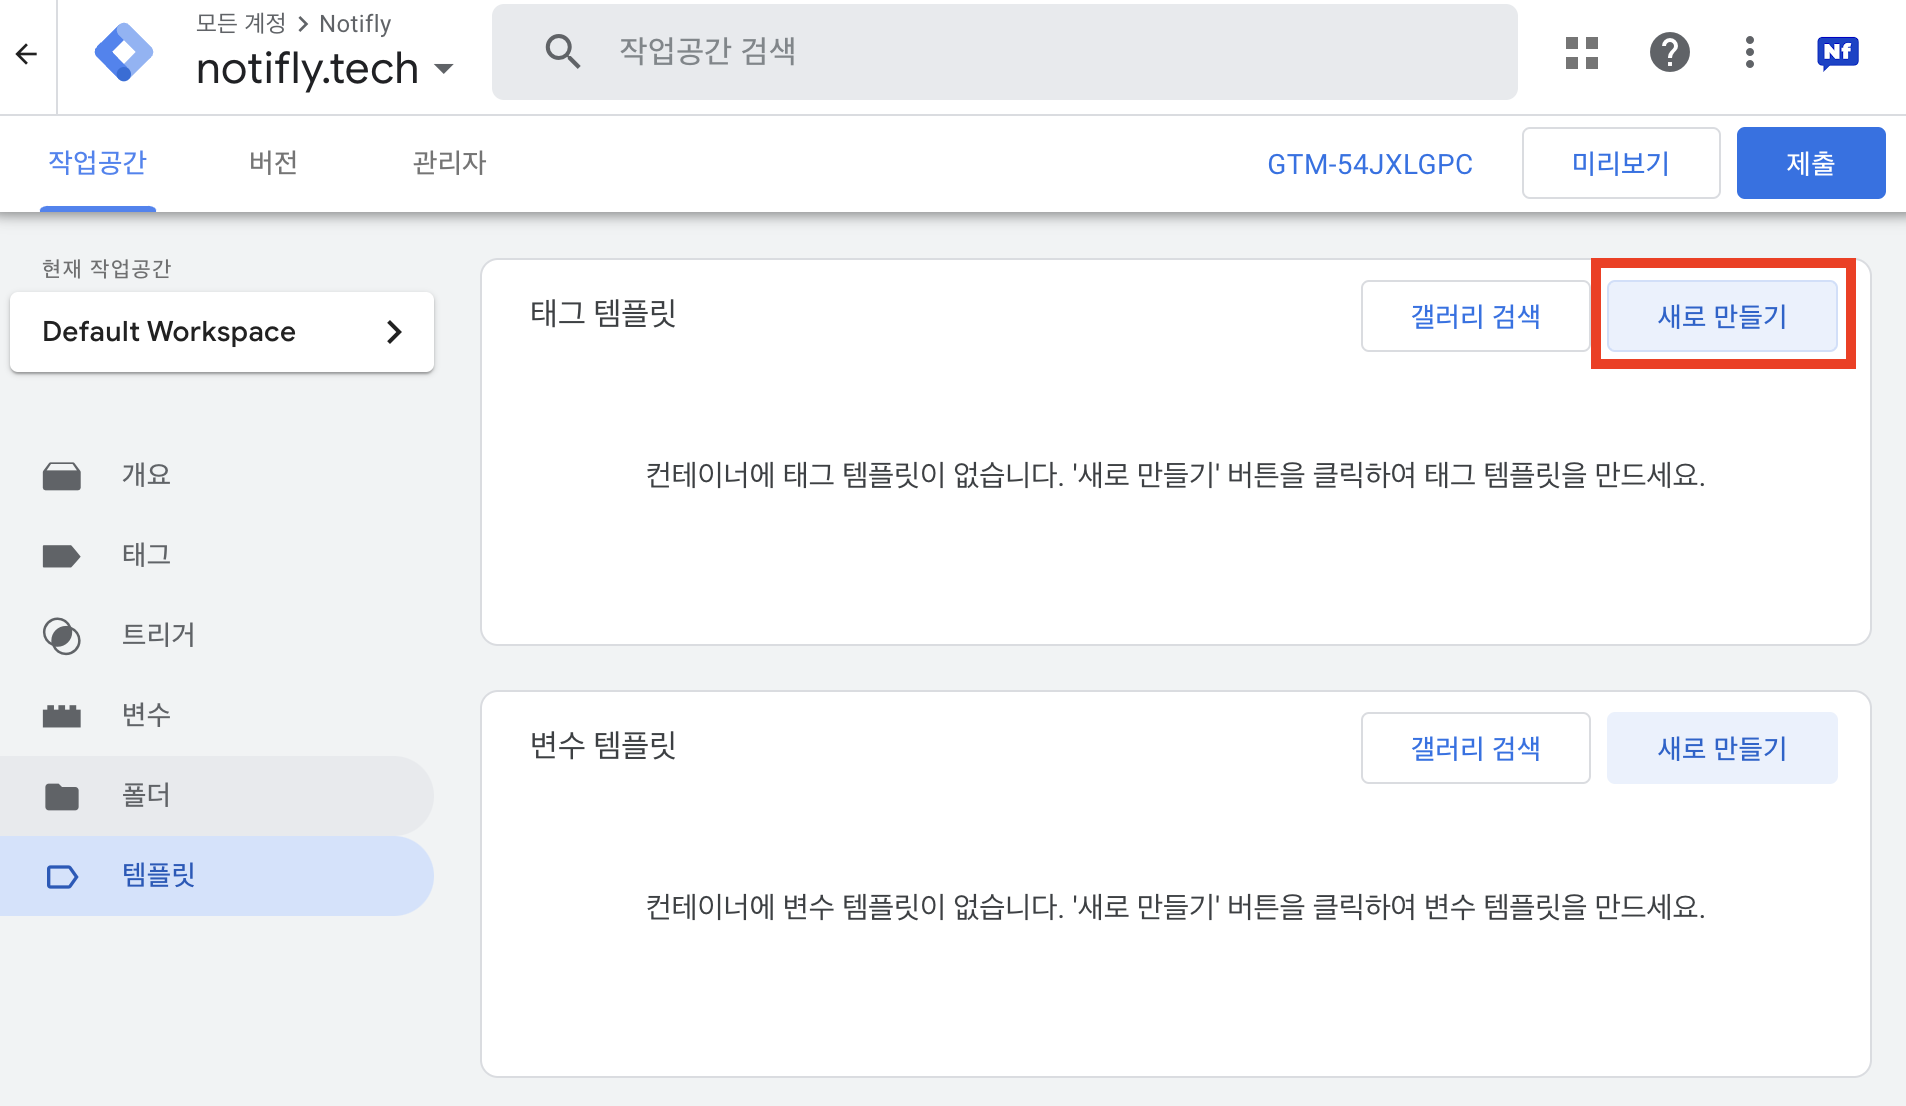Select the 태그 sidebar icon

coord(62,555)
